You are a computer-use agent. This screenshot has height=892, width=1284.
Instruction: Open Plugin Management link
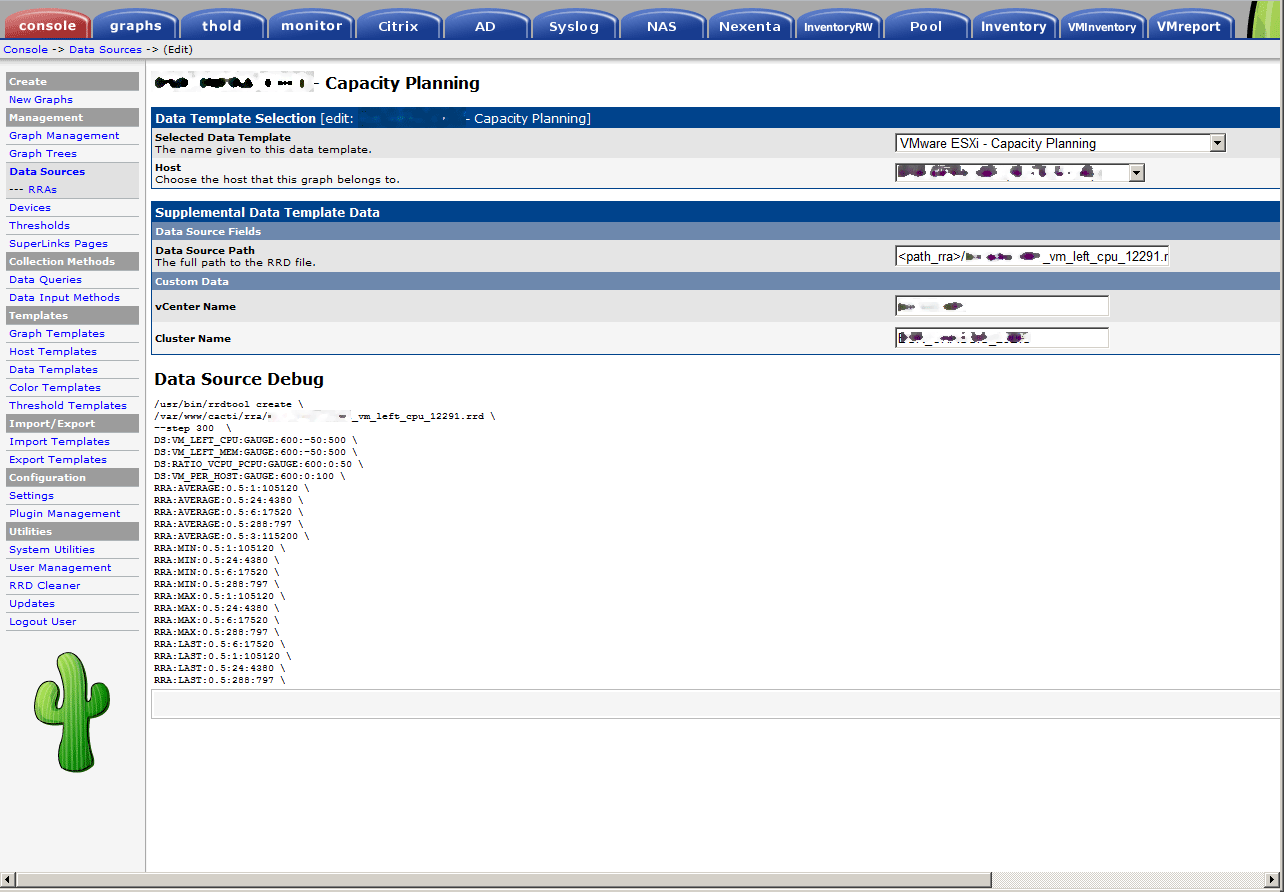(64, 513)
